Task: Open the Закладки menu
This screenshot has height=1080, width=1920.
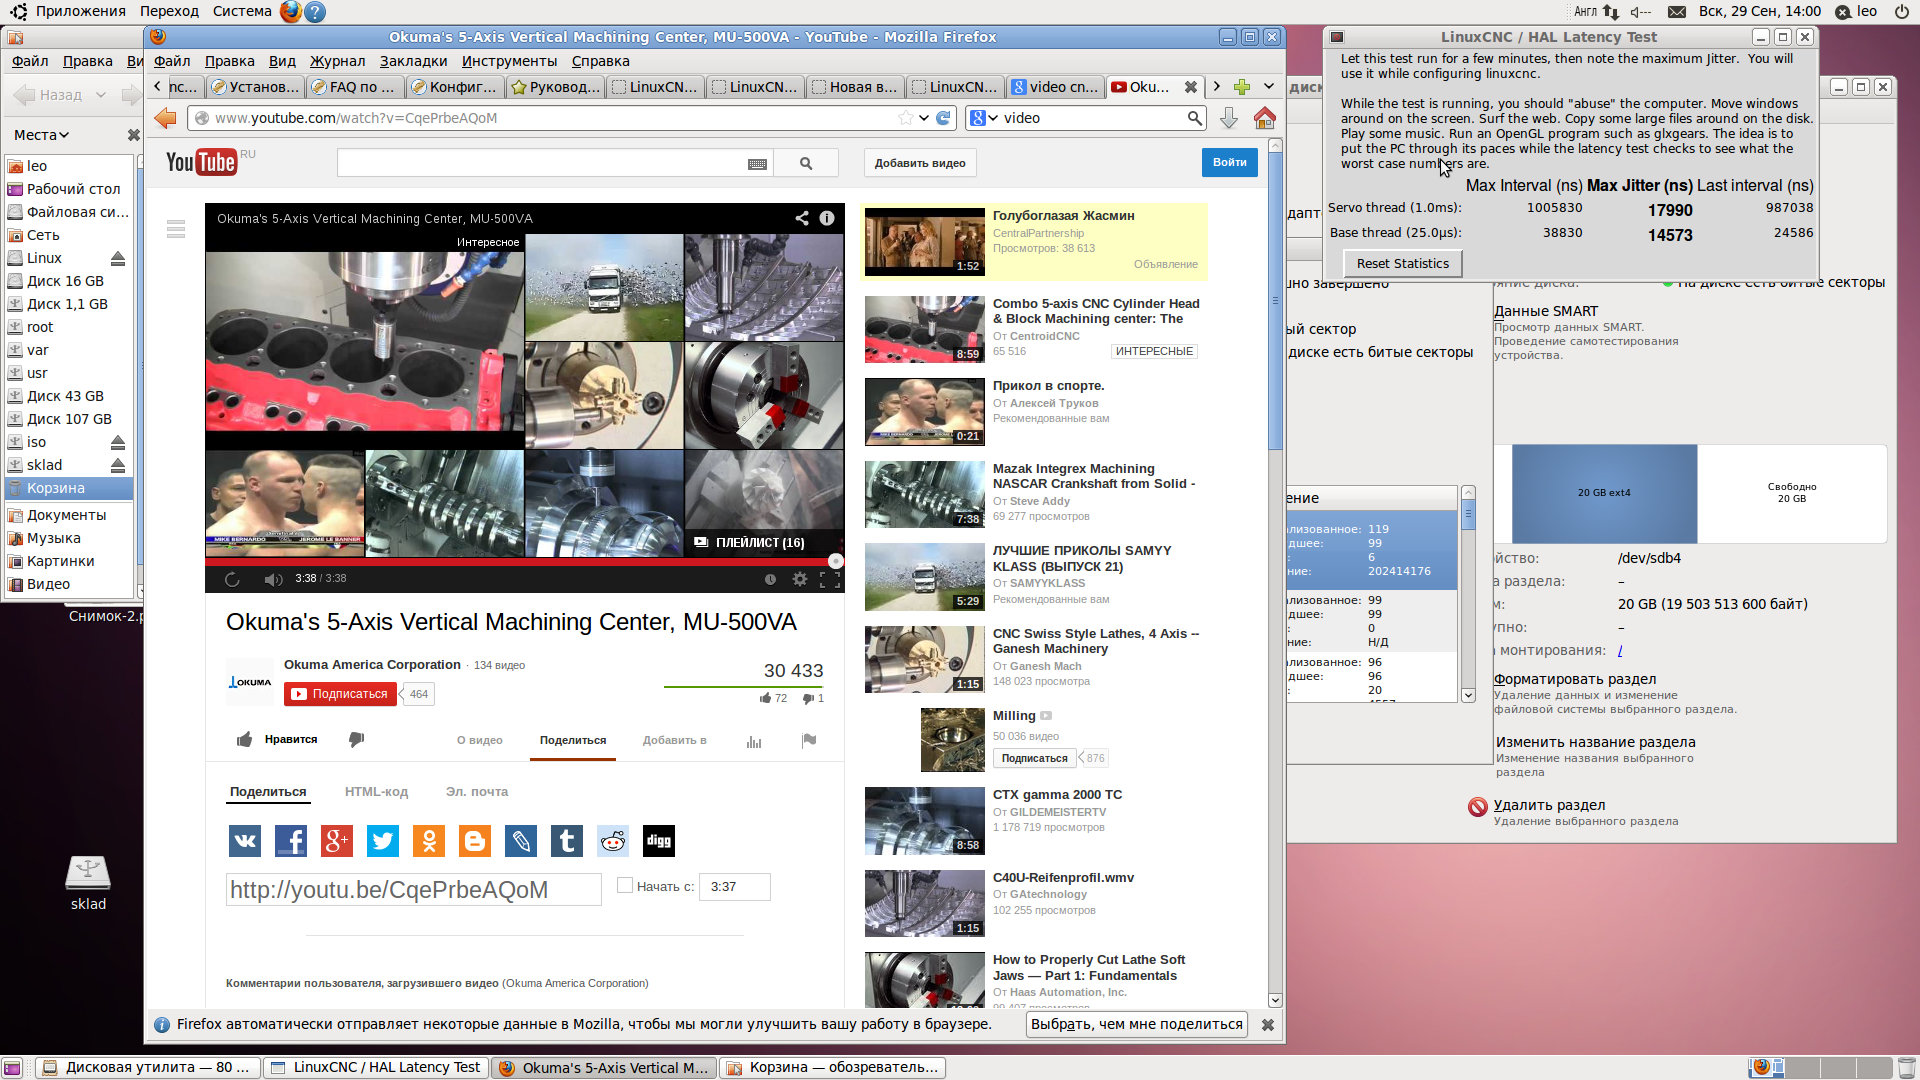Action: pos(413,61)
